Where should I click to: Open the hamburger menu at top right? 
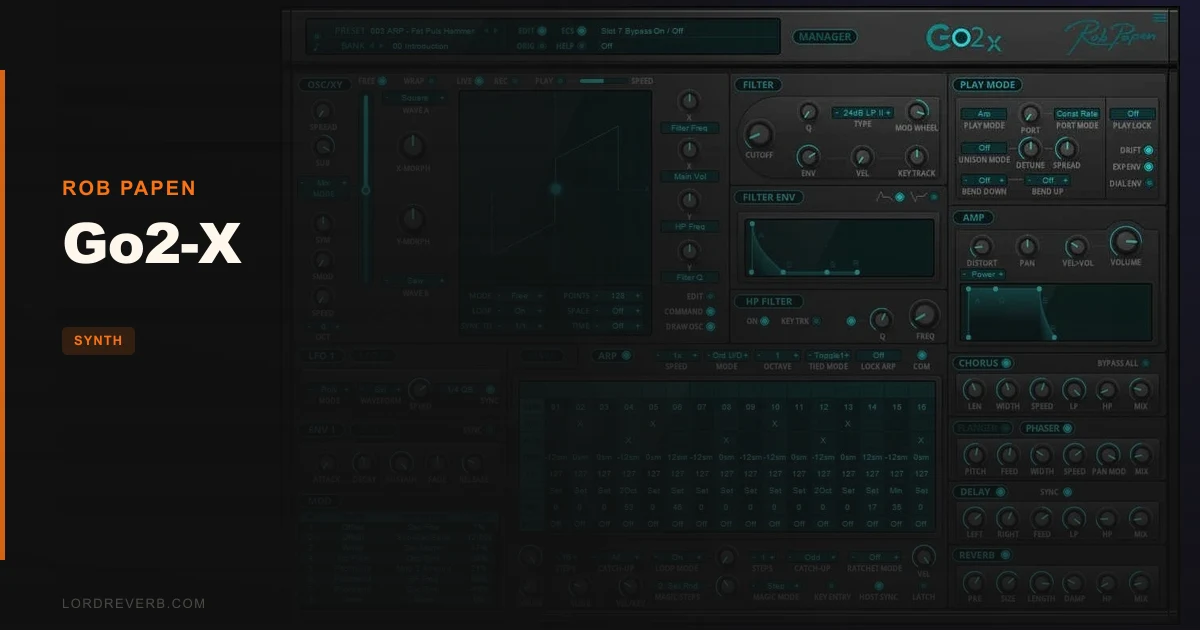pyautogui.click(x=1159, y=17)
